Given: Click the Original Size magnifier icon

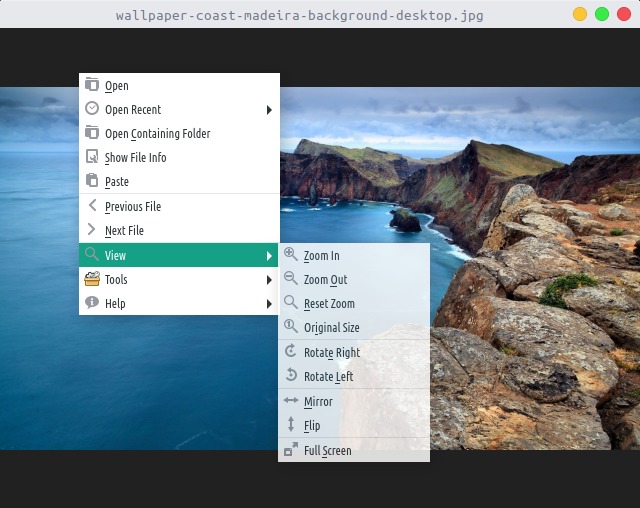Looking at the screenshot, I should coord(291,326).
